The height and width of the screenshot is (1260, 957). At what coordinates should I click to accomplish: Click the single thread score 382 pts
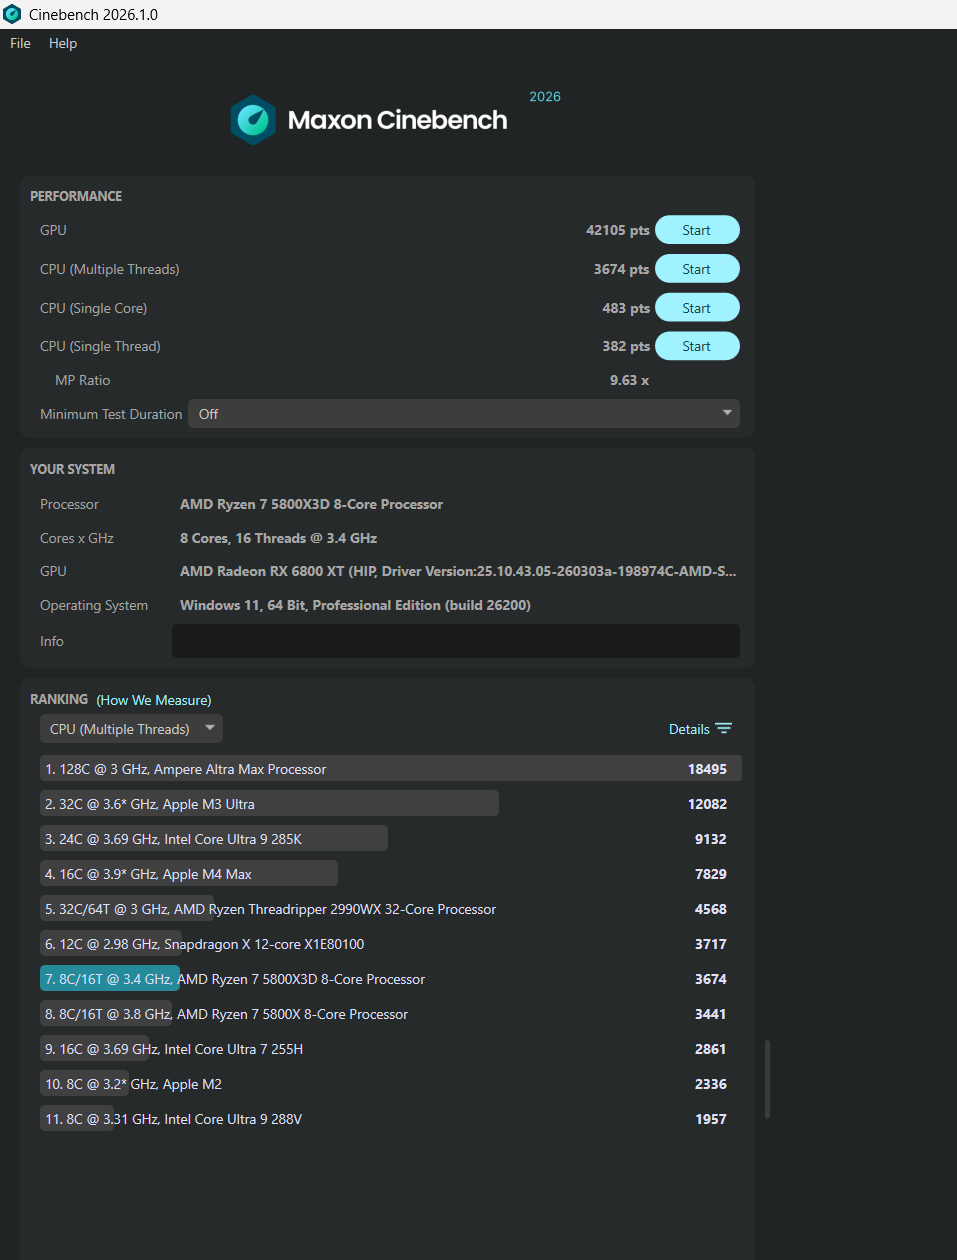[x=626, y=346]
